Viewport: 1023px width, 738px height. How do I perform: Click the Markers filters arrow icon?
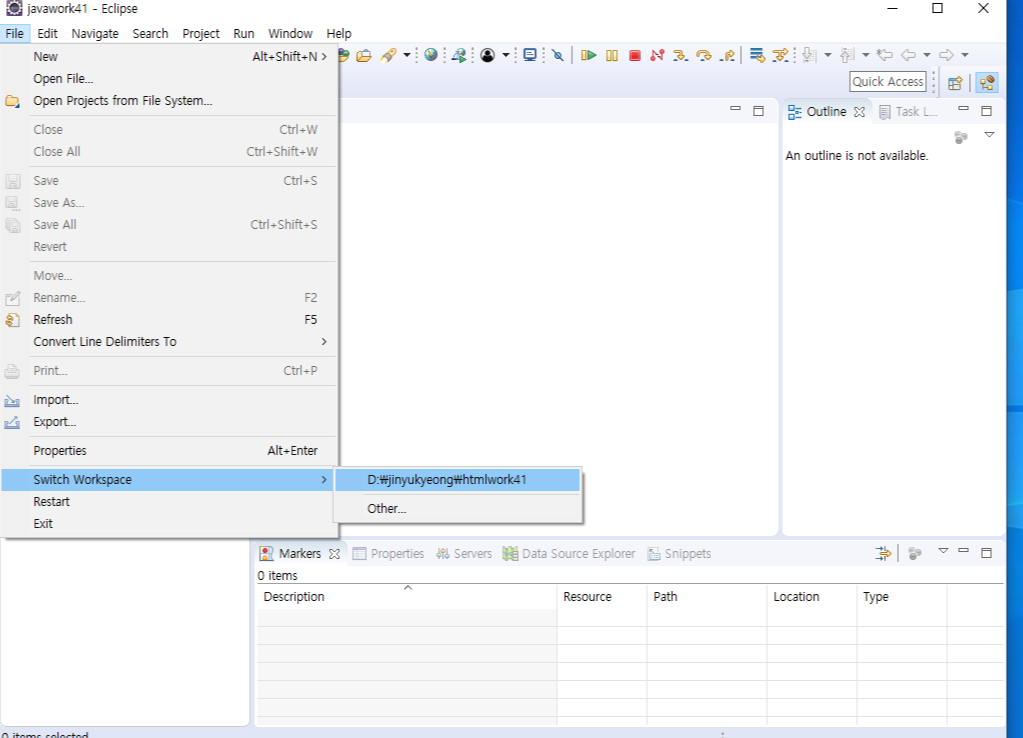[x=883, y=554]
